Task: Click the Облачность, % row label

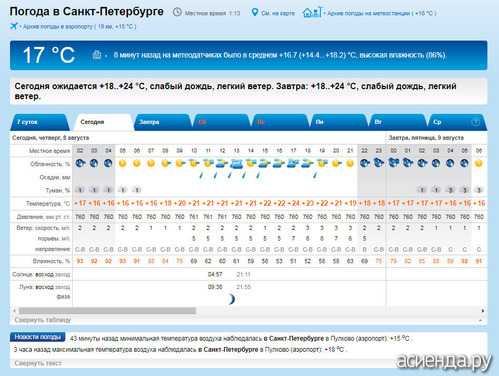Action: (50, 164)
